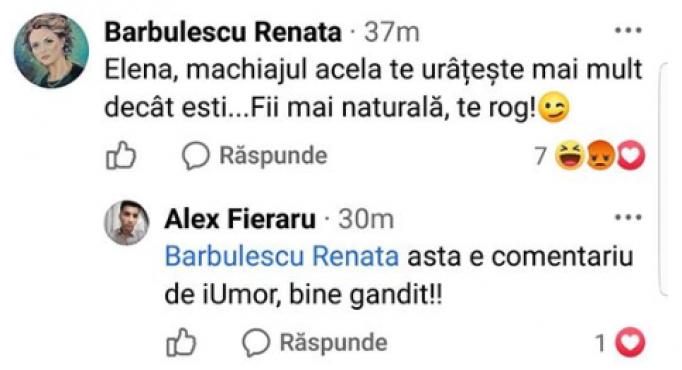View the 7 reactions count on Renata's comment
The height and width of the screenshot is (370, 682).
tap(540, 156)
